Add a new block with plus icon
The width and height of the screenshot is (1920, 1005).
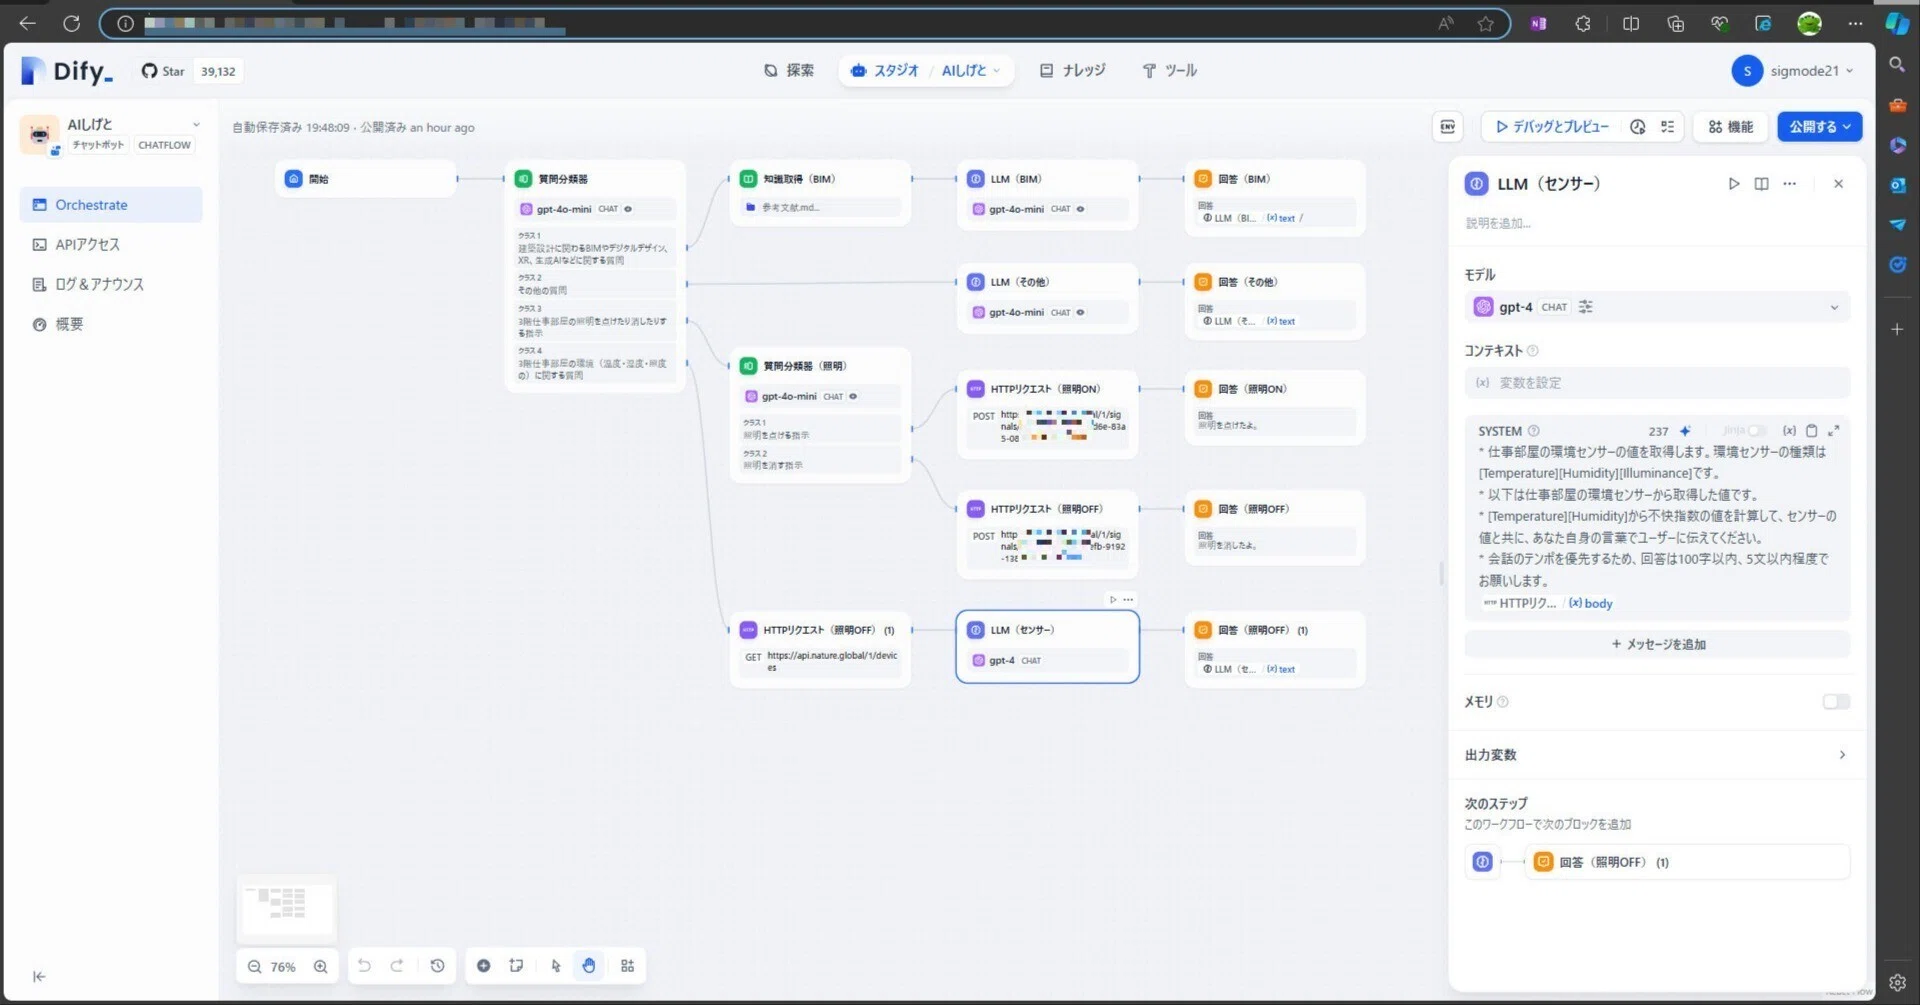click(483, 965)
